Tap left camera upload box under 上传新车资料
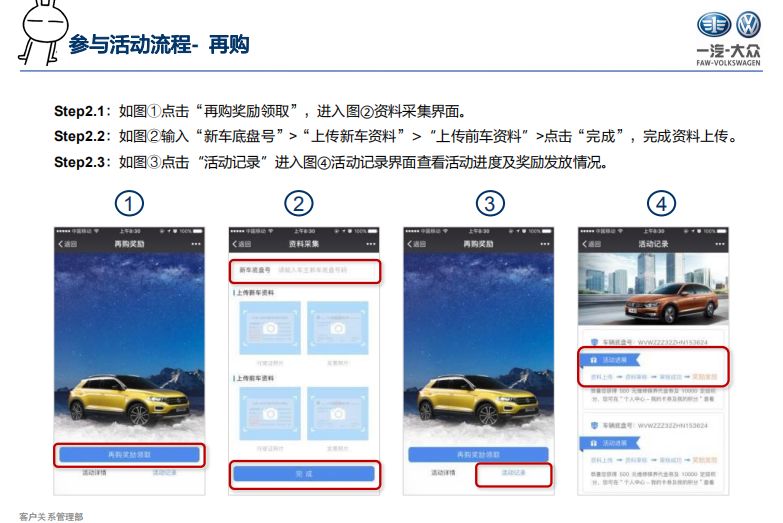This screenshot has width=783, height=523. point(270,328)
